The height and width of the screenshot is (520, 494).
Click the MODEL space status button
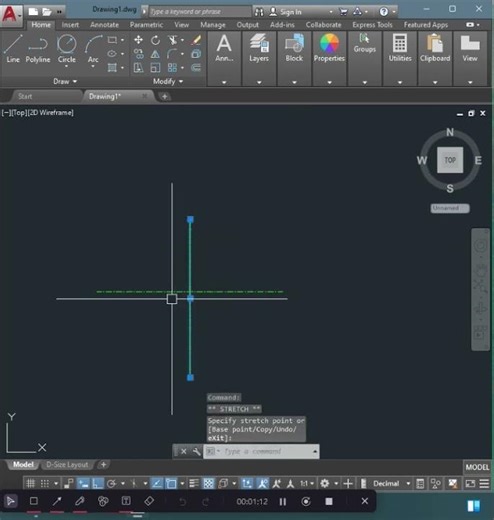tap(477, 467)
